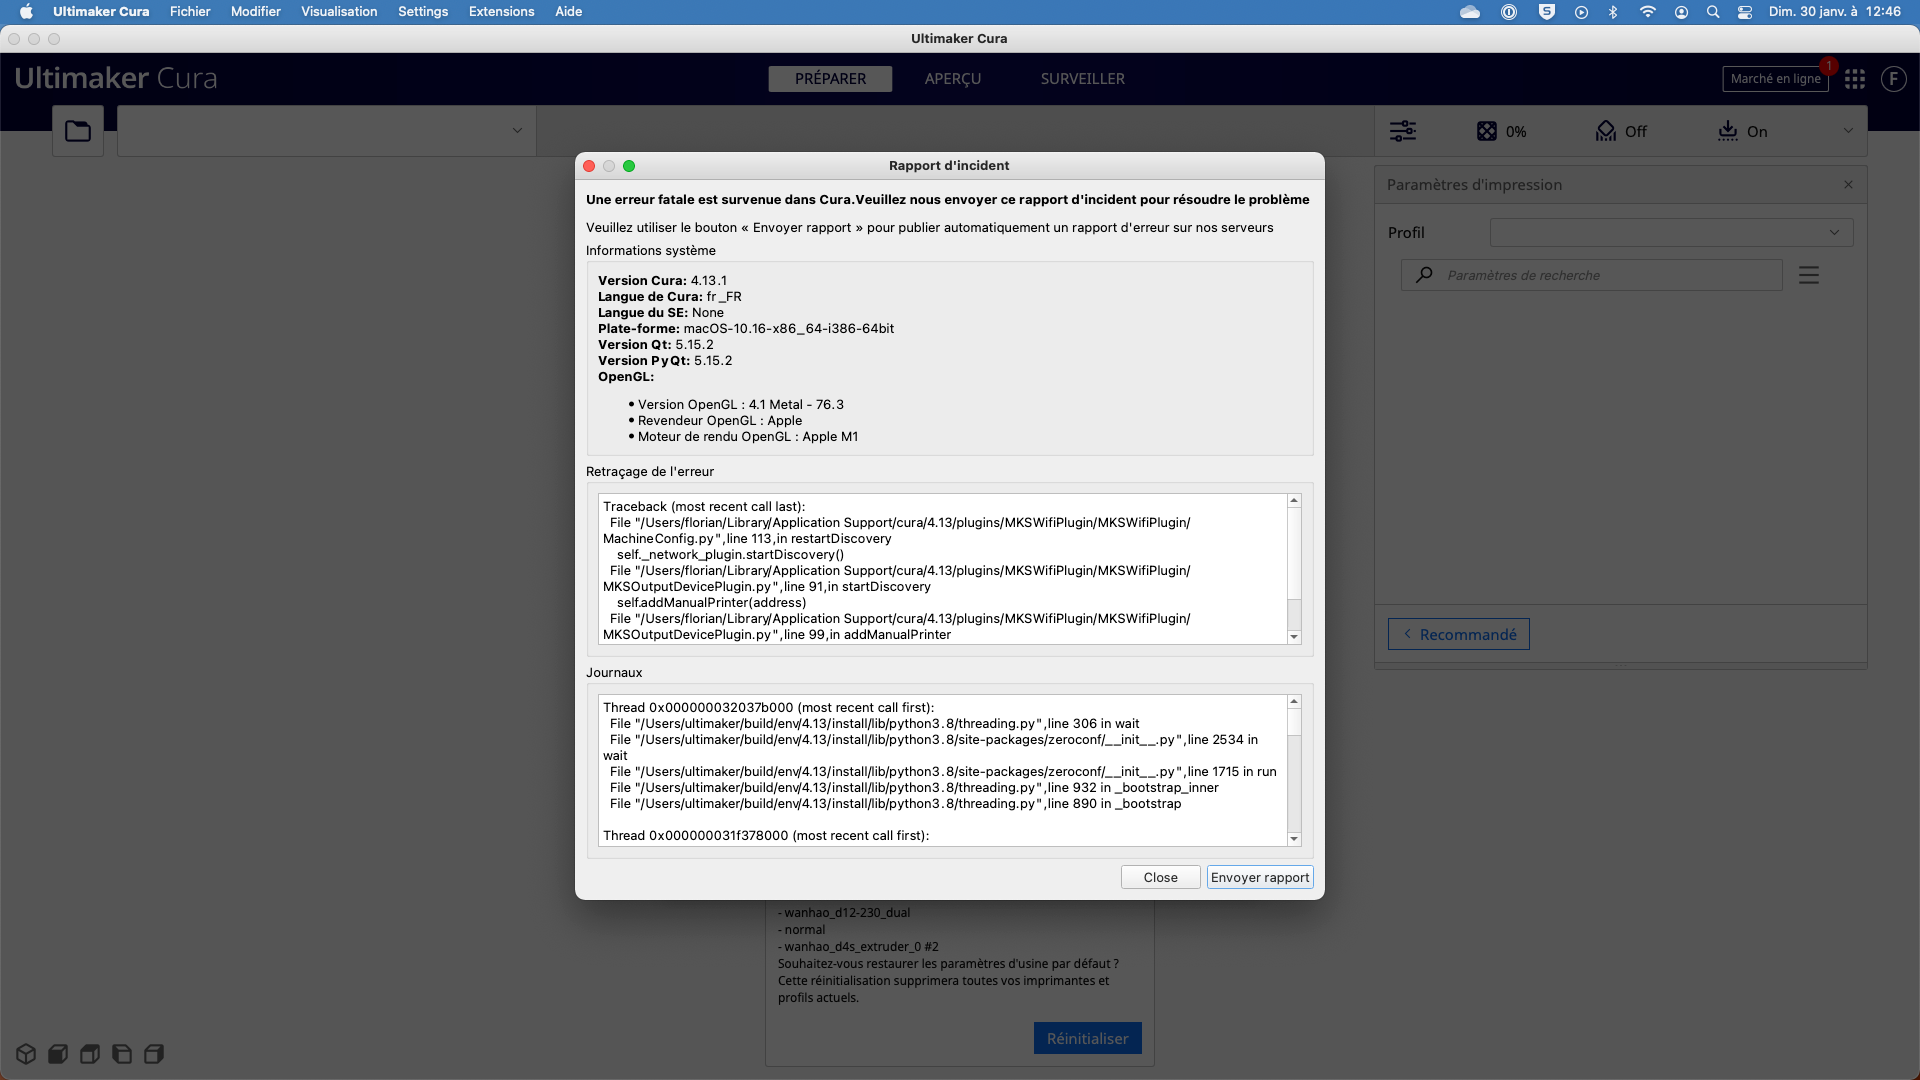1920x1080 pixels.
Task: Click the search magnifier in settings field
Action: tap(1424, 275)
